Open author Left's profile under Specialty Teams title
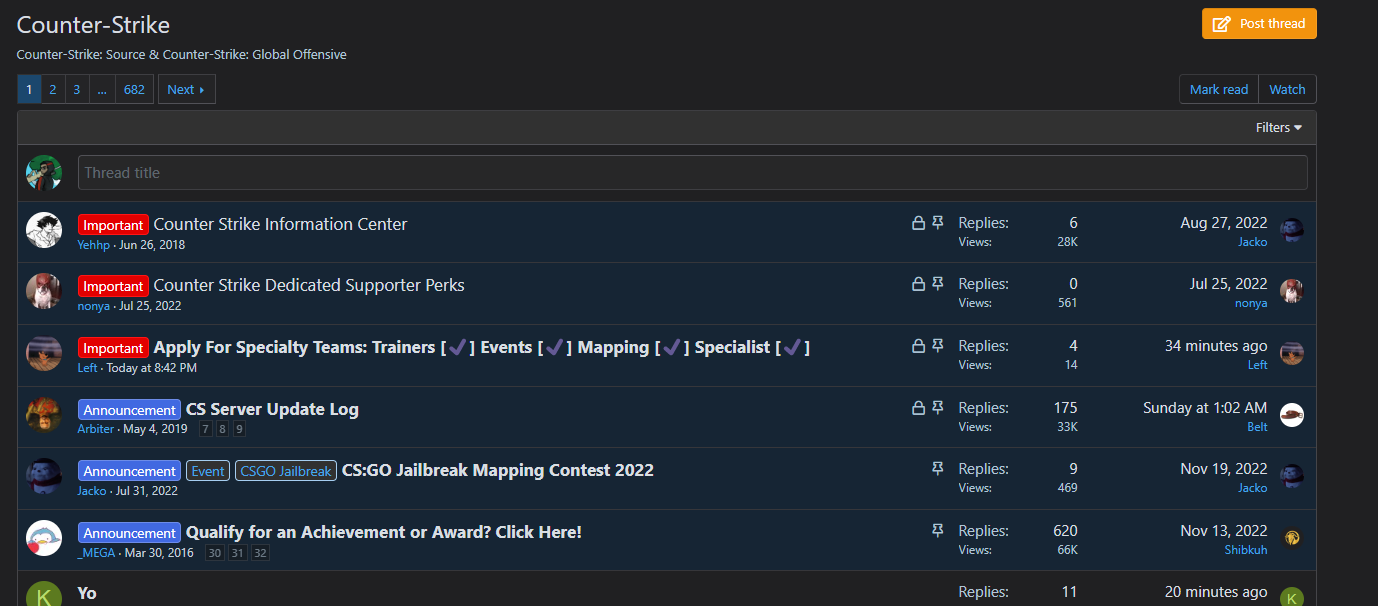This screenshot has width=1378, height=606. 88,368
